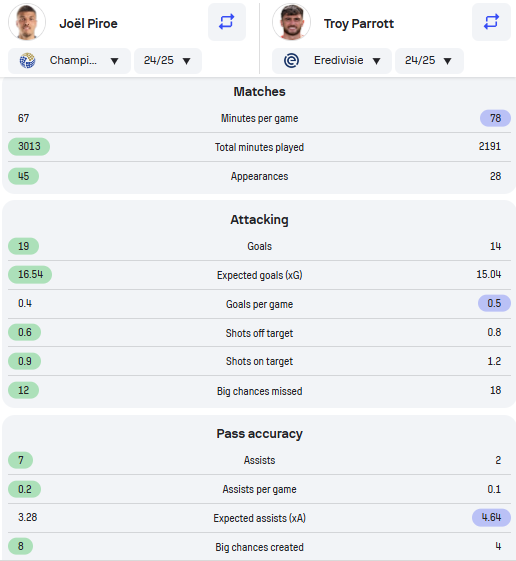Expand Parrott's 24/25 season selector

(429, 61)
